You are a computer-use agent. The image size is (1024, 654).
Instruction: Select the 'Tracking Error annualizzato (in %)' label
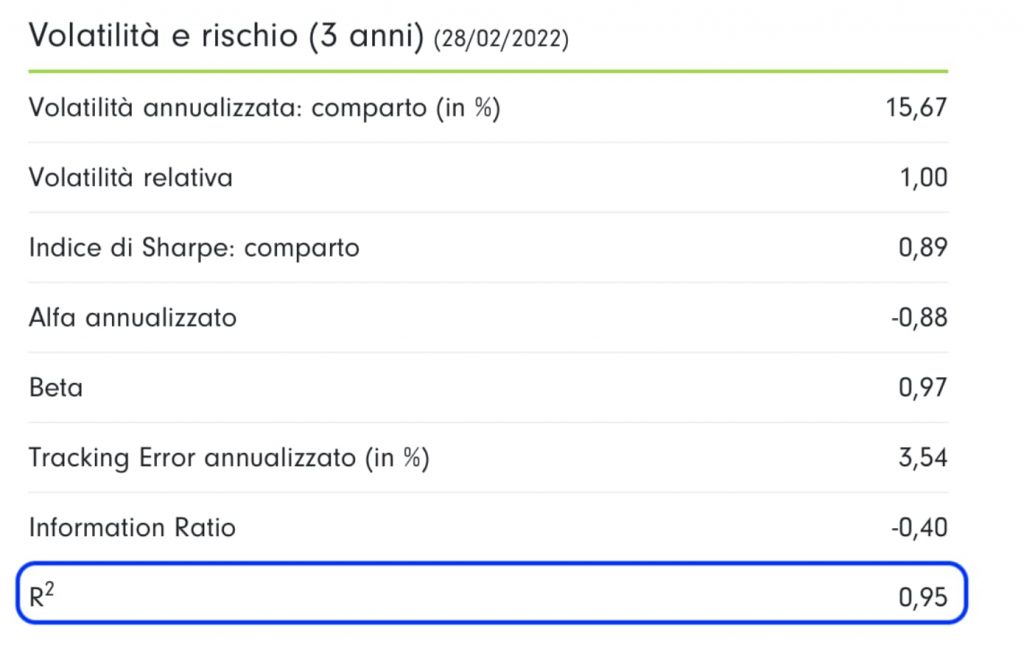point(229,458)
